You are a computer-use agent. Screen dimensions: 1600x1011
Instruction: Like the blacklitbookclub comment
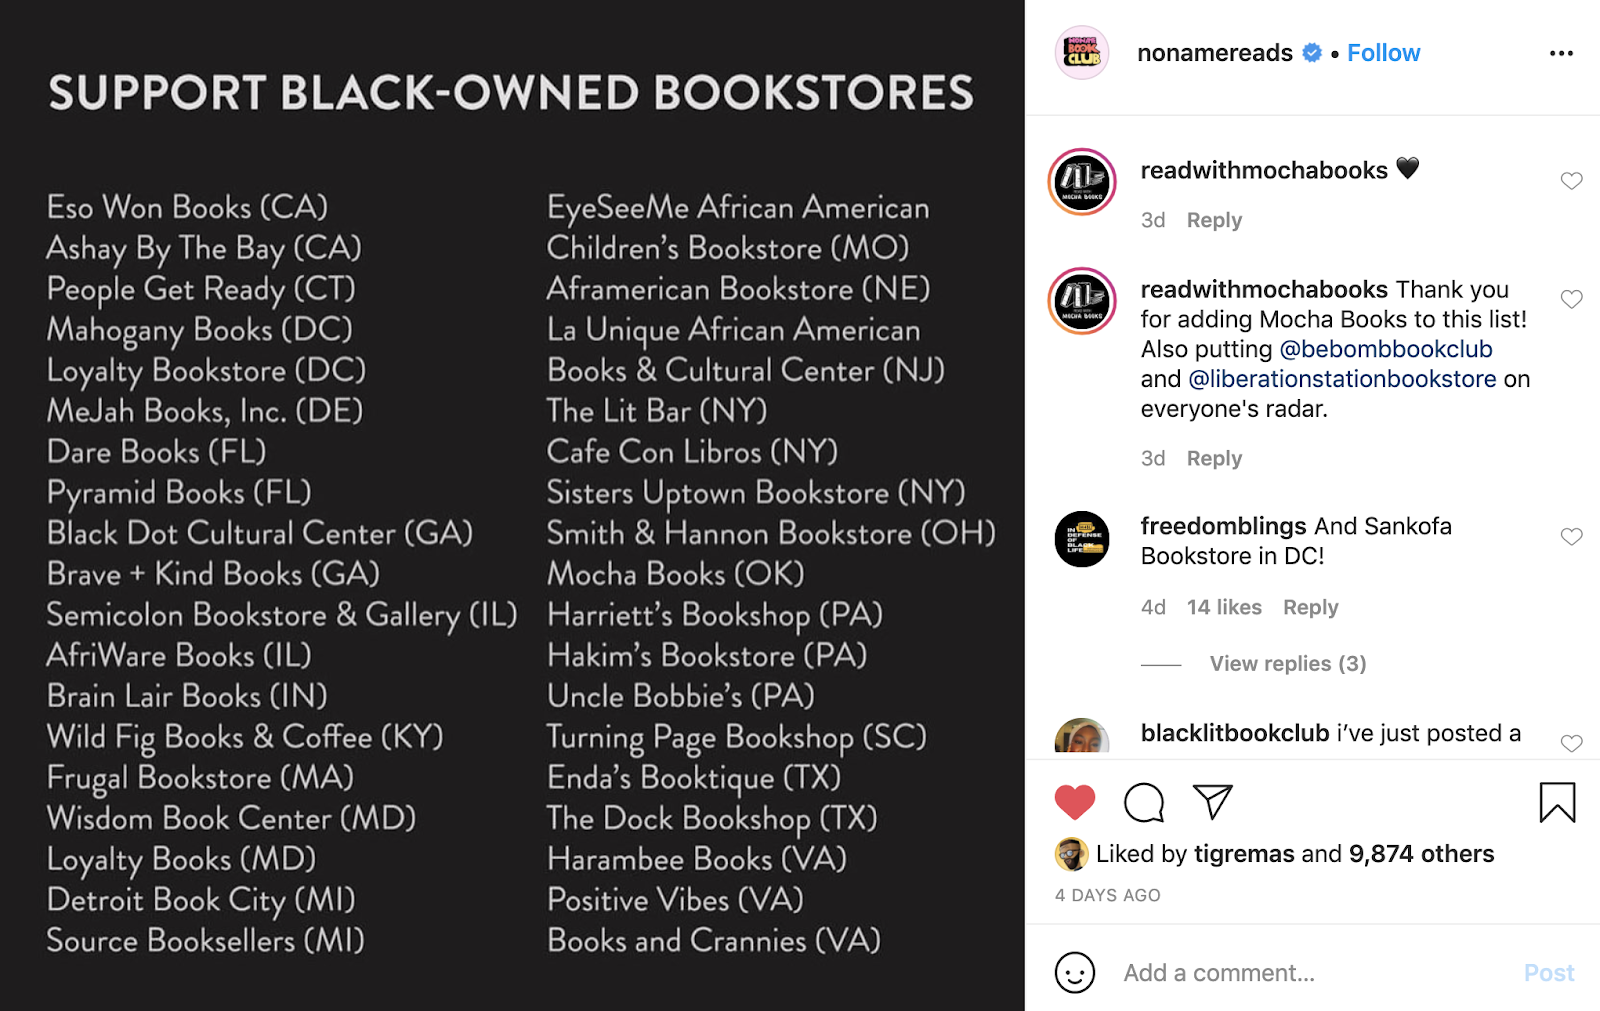(x=1571, y=743)
